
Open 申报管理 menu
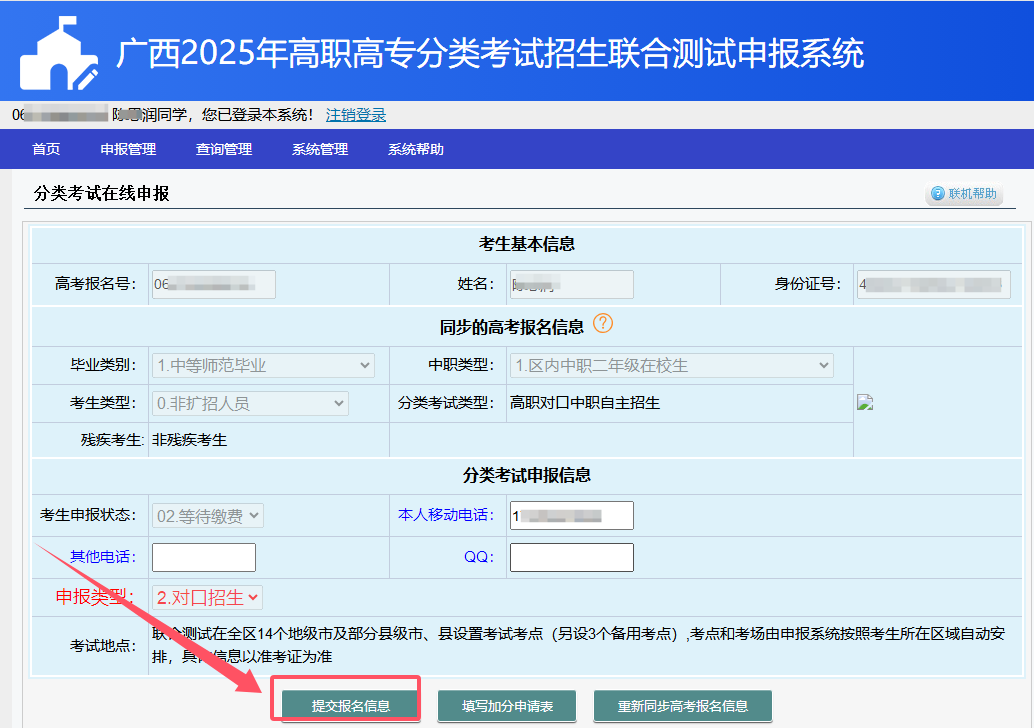(128, 150)
